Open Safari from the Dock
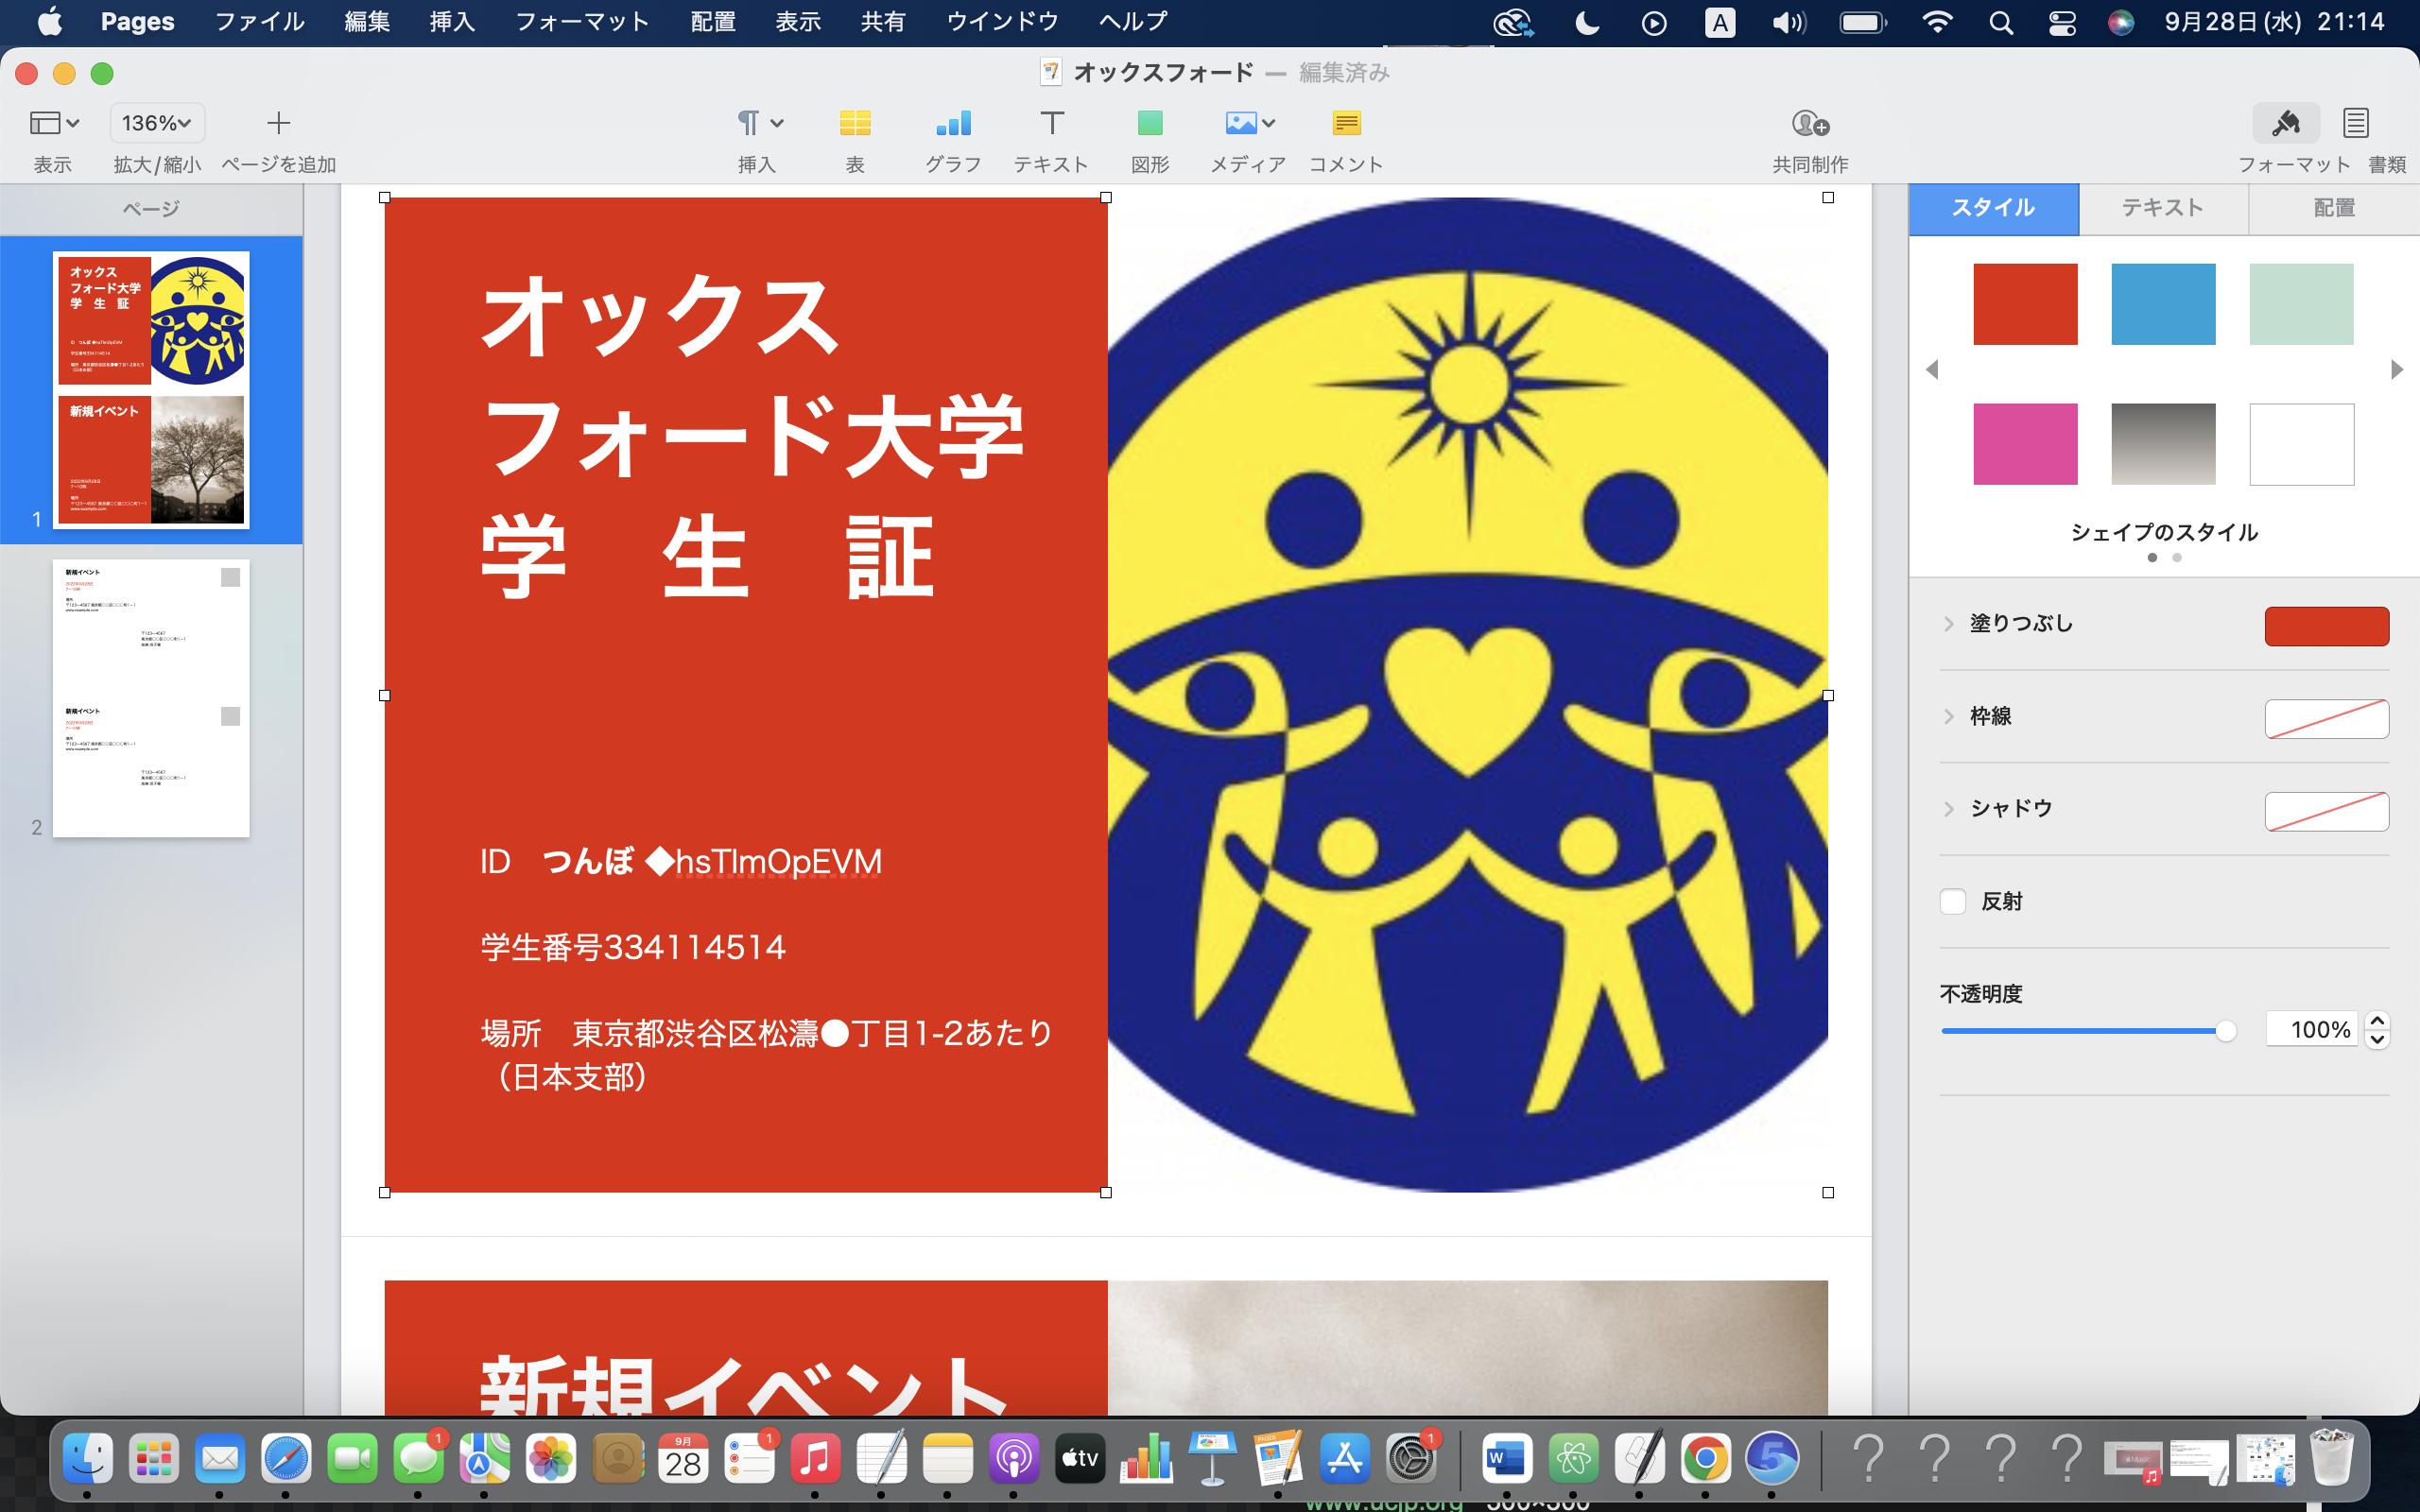Image resolution: width=2420 pixels, height=1512 pixels. (286, 1459)
